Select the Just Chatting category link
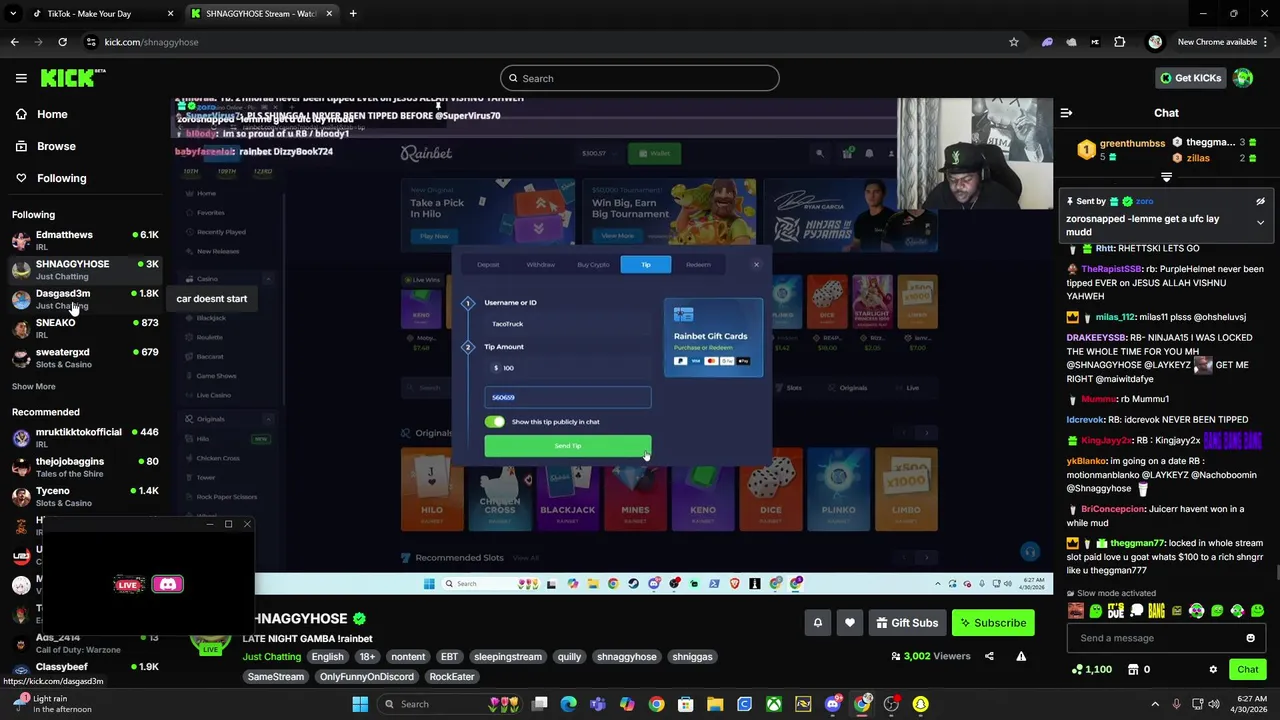Image resolution: width=1280 pixels, height=720 pixels. tap(271, 657)
